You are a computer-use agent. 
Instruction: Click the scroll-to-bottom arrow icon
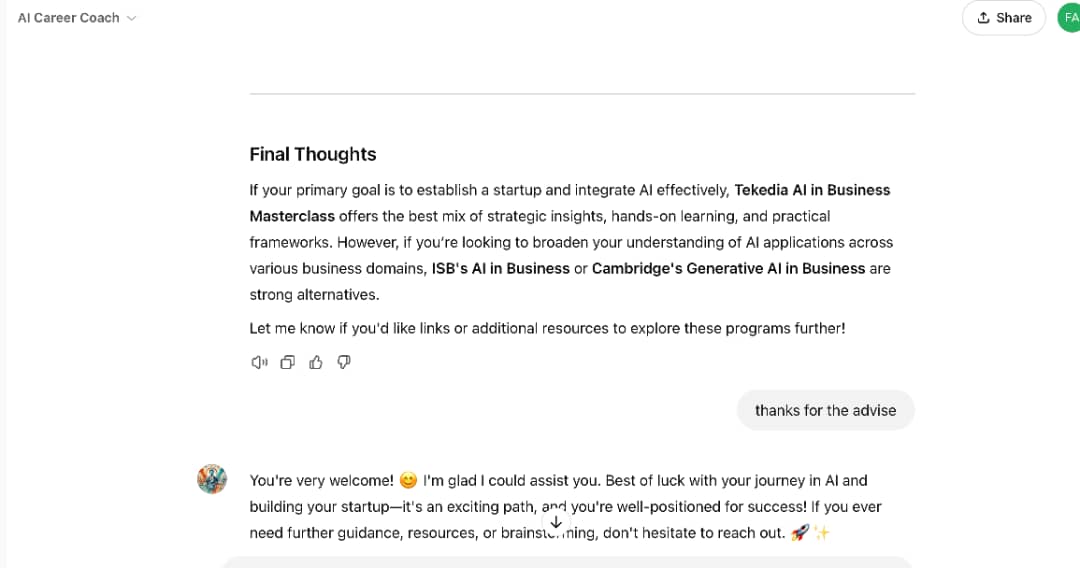pos(556,522)
